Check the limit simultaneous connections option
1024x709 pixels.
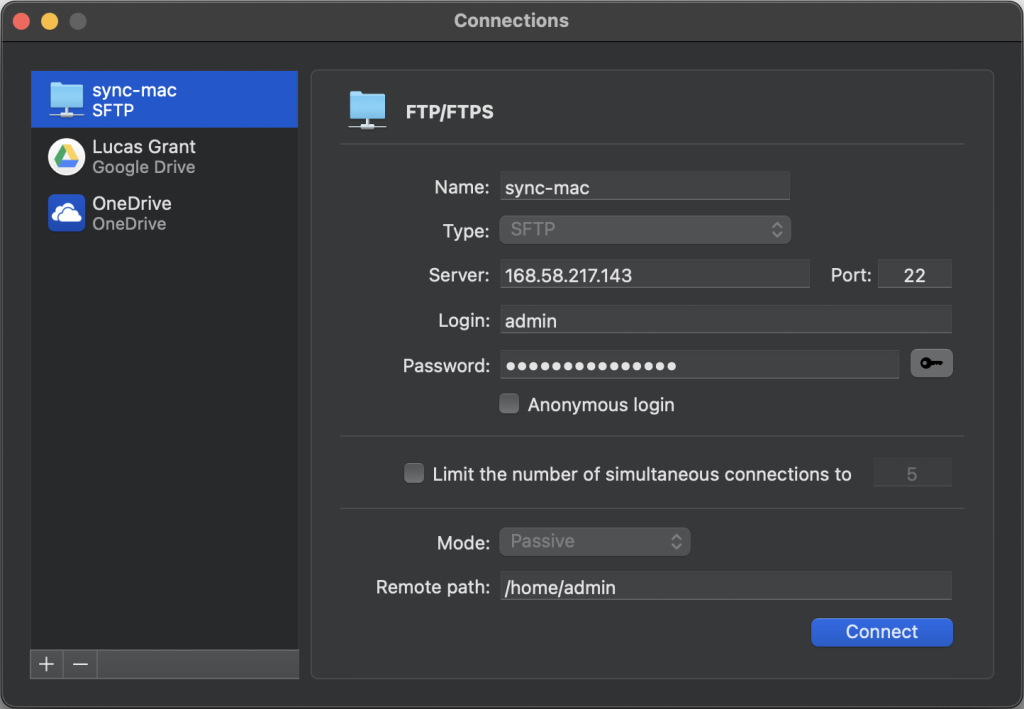pyautogui.click(x=414, y=473)
